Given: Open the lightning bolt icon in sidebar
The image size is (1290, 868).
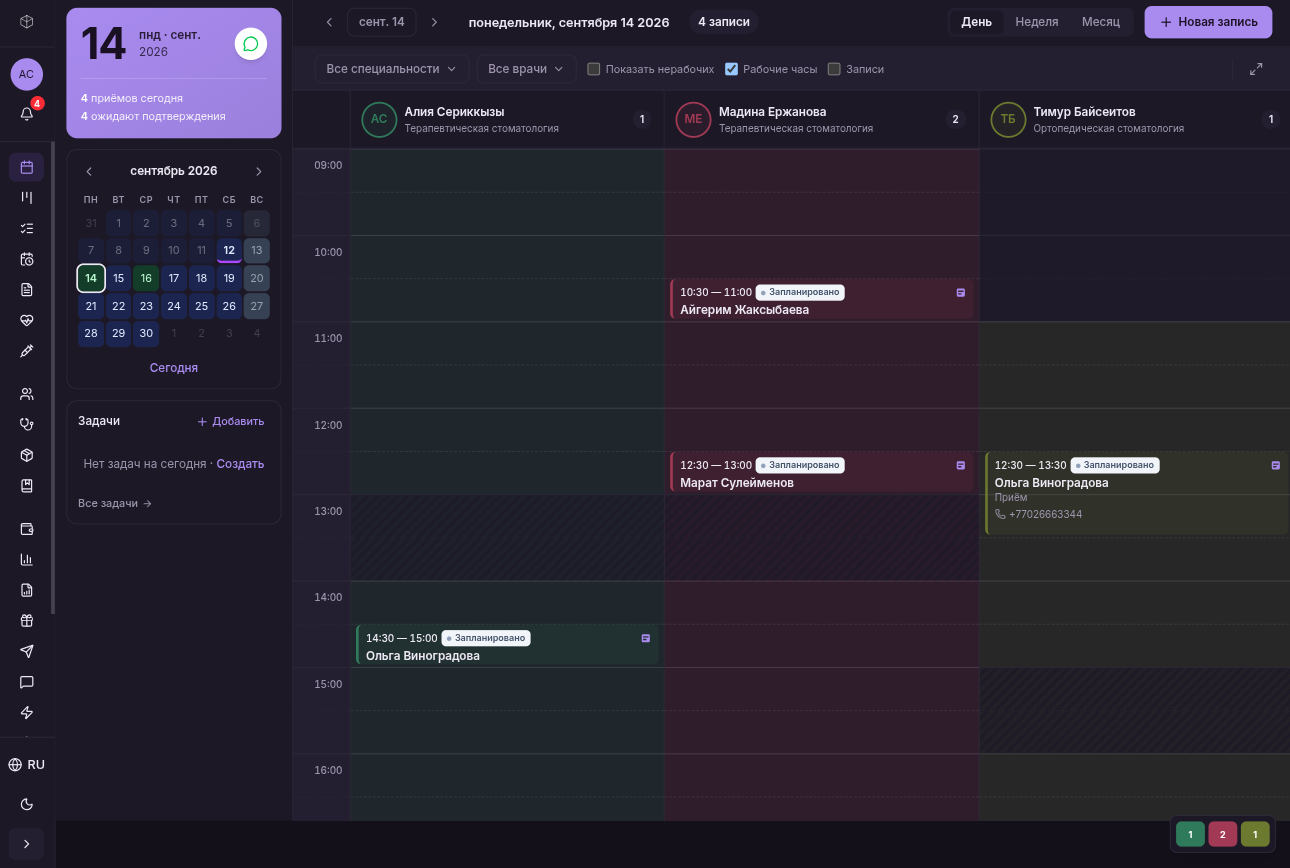Looking at the screenshot, I should pyautogui.click(x=27, y=713).
